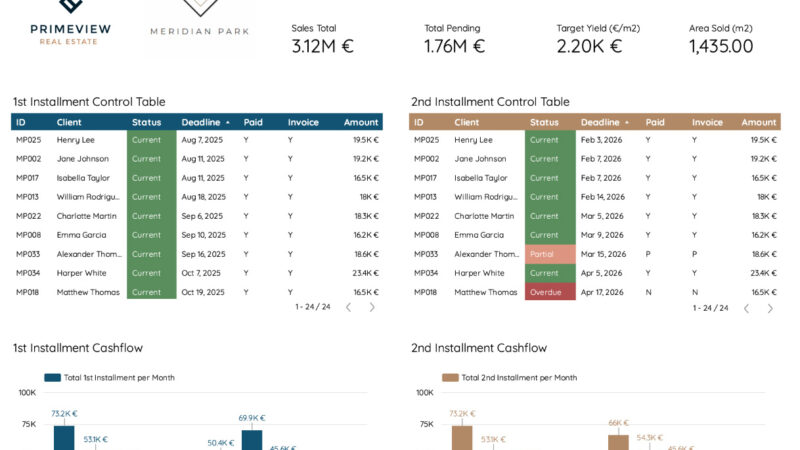Go to previous page of 2nd Installment table
Image resolution: width=800 pixels, height=450 pixels.
tap(746, 308)
